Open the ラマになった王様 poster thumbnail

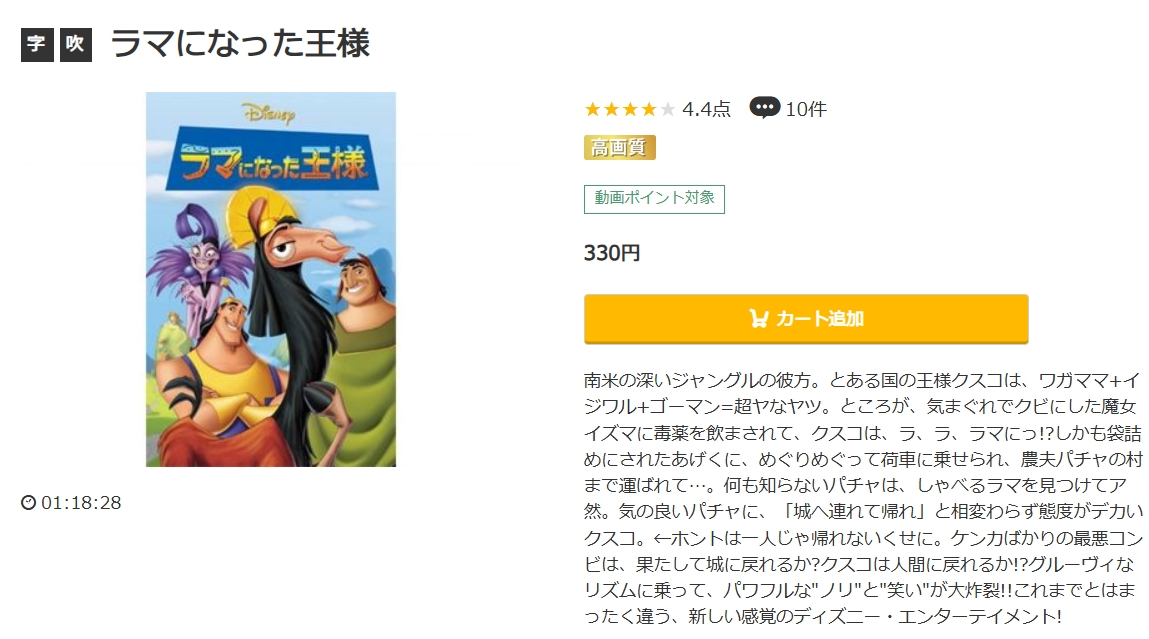tap(271, 279)
